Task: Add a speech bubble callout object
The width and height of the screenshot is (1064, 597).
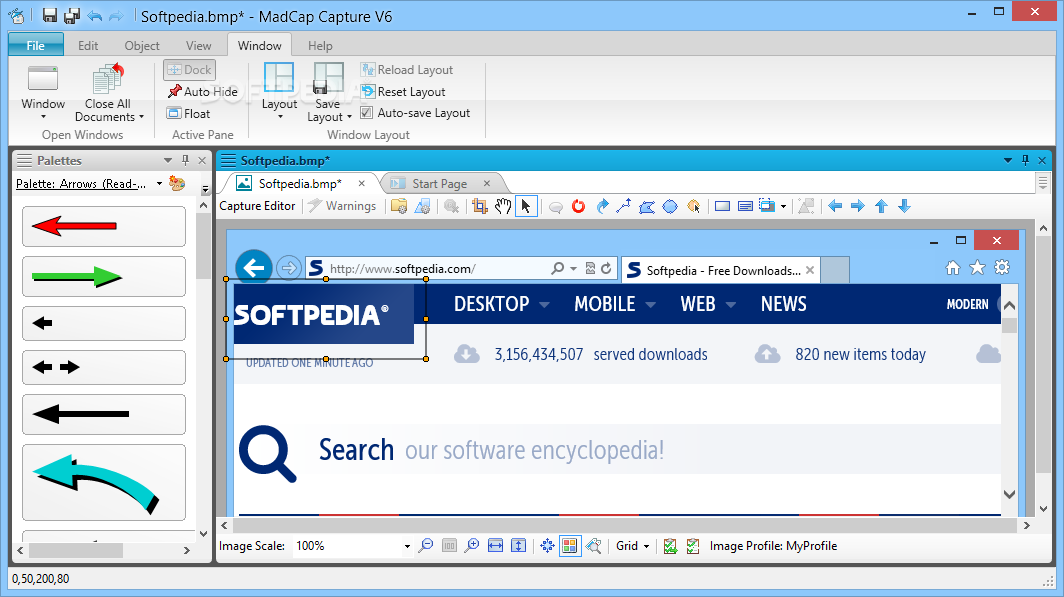Action: (x=556, y=207)
